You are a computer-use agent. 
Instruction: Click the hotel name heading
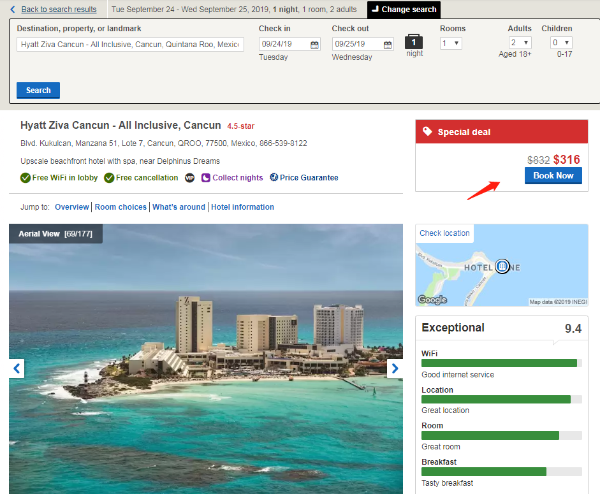(121, 126)
